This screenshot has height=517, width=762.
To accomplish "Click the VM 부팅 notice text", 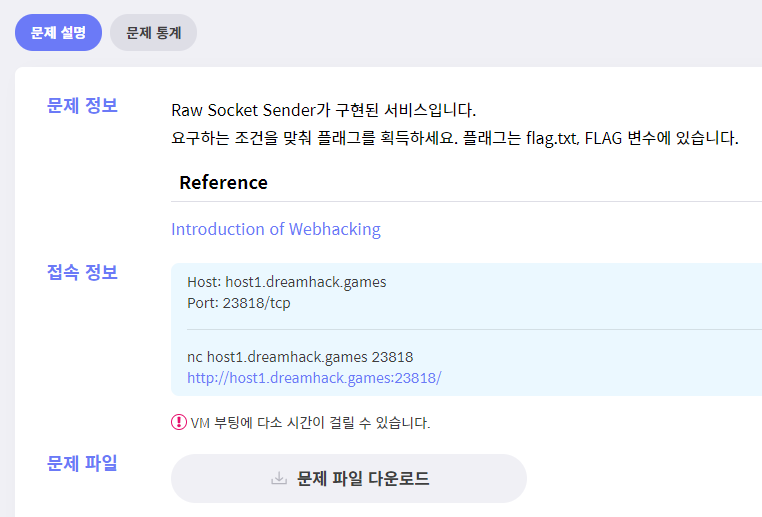I will point(310,423).
